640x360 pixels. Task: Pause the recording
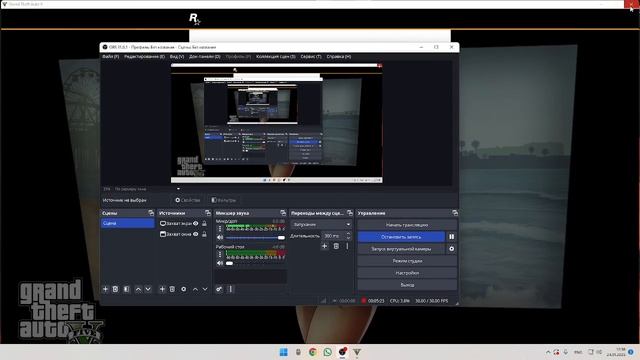[x=451, y=237]
